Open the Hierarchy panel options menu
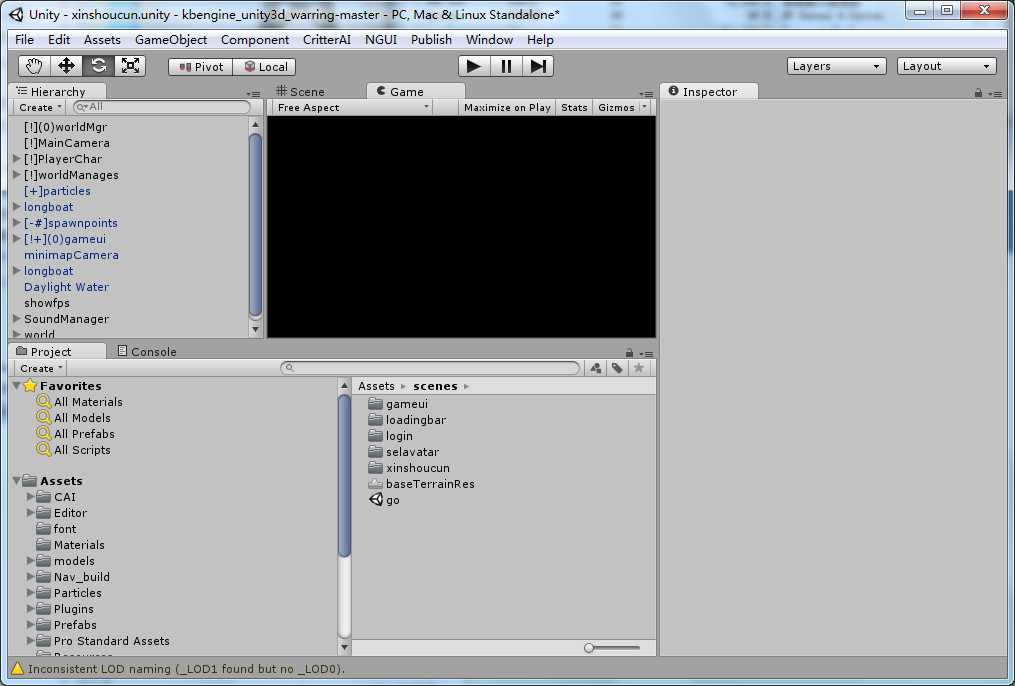This screenshot has height=686, width=1015. click(253, 94)
